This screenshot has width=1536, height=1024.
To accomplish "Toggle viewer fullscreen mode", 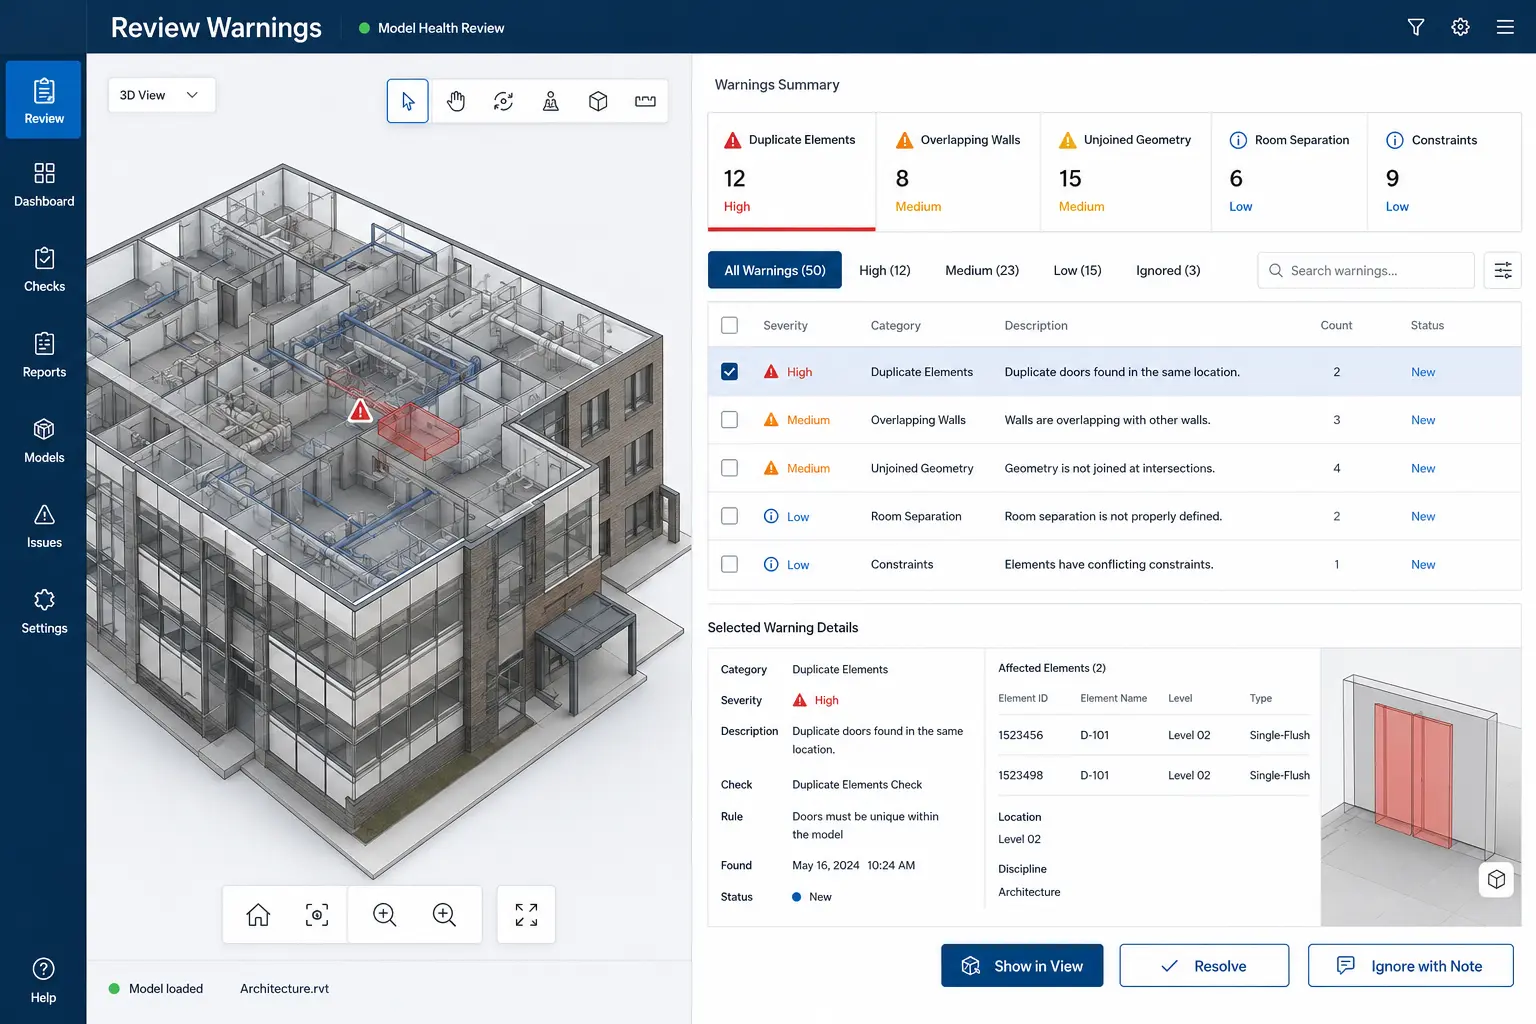I will 526,914.
